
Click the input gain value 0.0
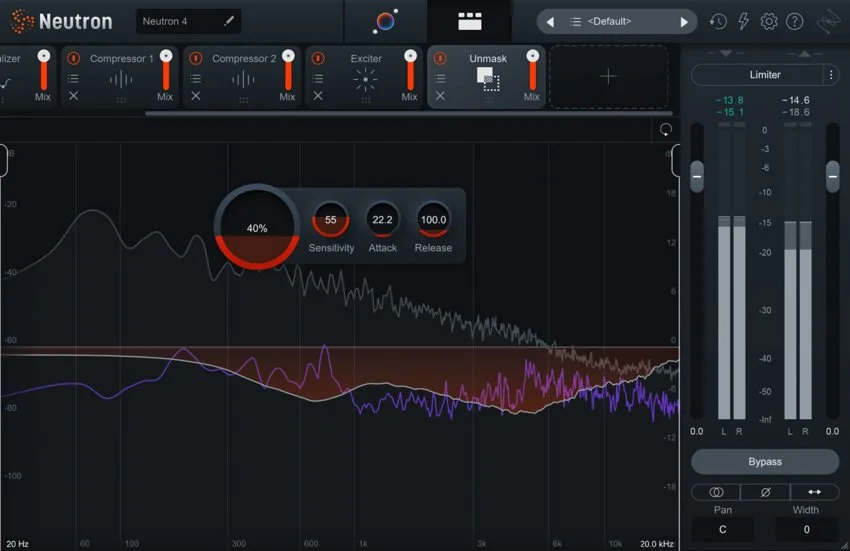point(697,431)
